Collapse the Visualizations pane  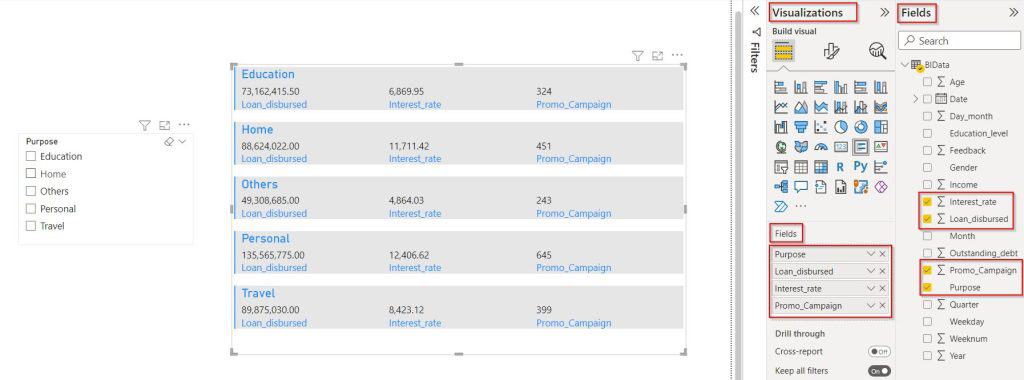[885, 12]
